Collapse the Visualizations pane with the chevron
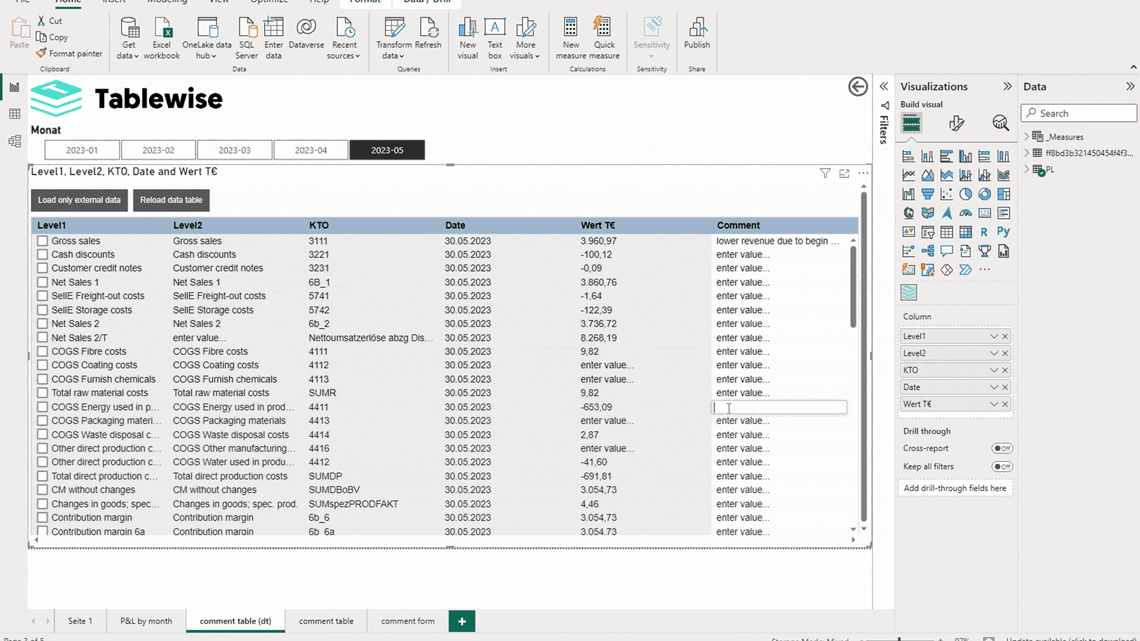 tap(1007, 87)
